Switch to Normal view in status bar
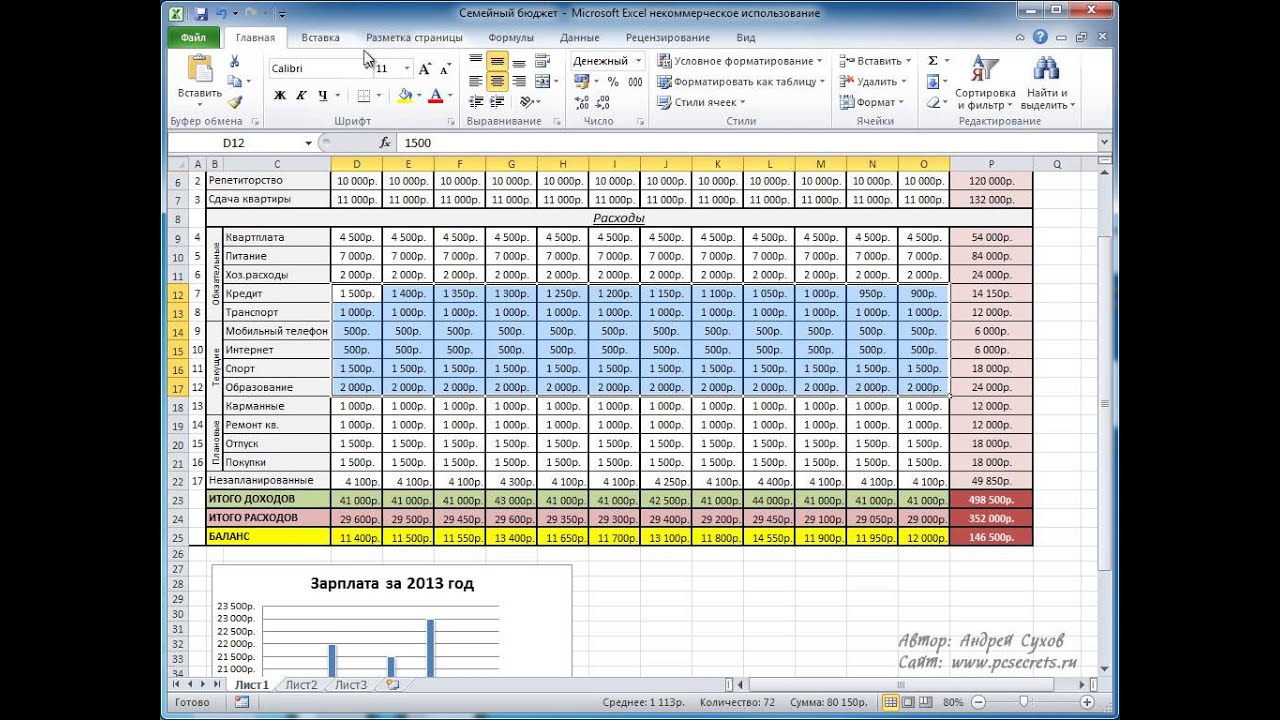 pos(890,702)
